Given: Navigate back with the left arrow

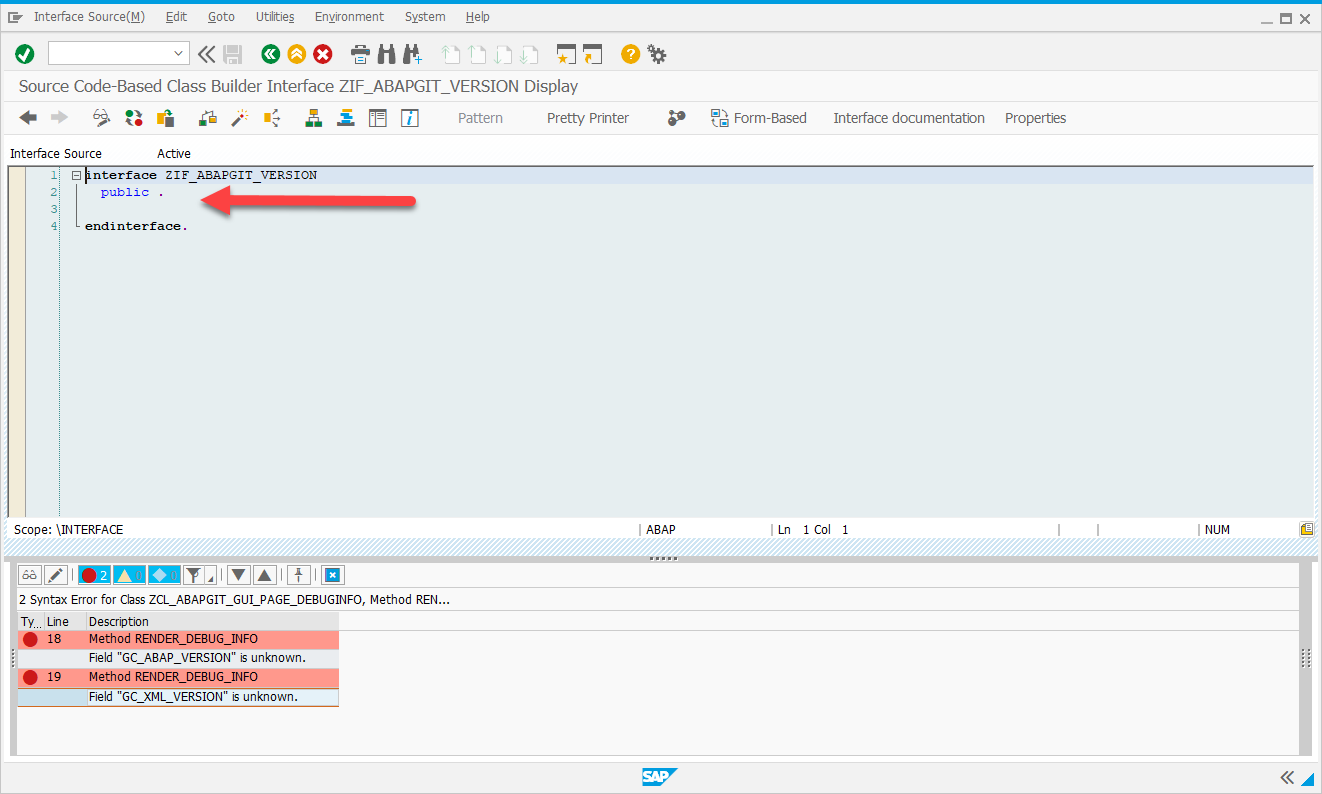Looking at the screenshot, I should pyautogui.click(x=28, y=118).
